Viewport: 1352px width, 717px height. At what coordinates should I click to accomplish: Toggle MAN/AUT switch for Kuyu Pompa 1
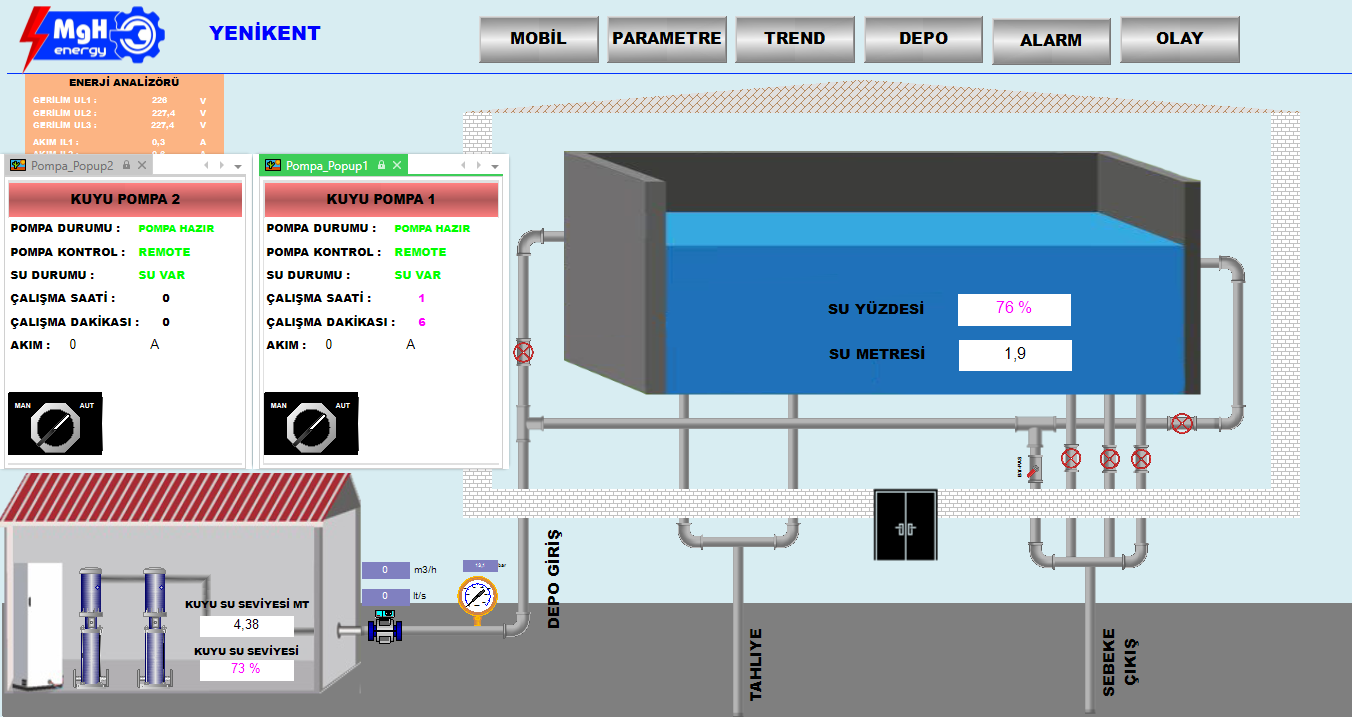pyautogui.click(x=311, y=424)
